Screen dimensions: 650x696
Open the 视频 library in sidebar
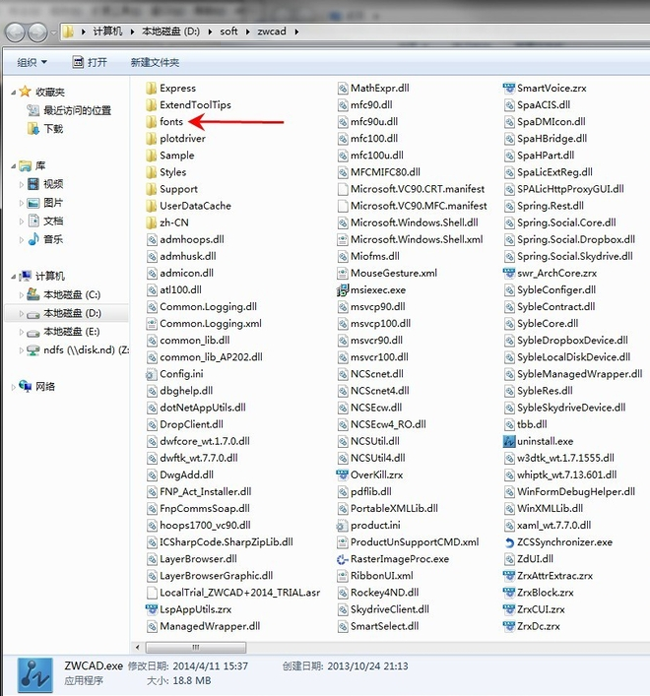45,184
